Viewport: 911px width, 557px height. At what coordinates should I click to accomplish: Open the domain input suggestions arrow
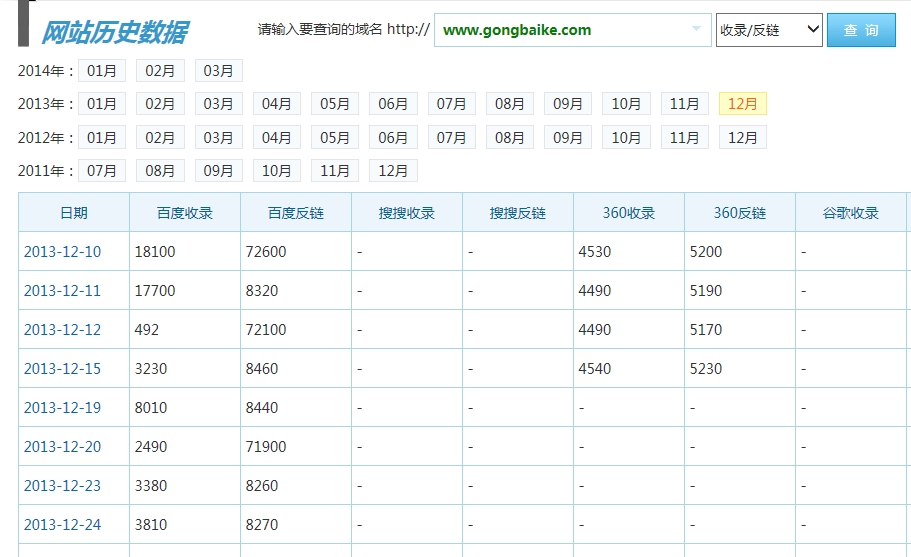click(x=696, y=28)
